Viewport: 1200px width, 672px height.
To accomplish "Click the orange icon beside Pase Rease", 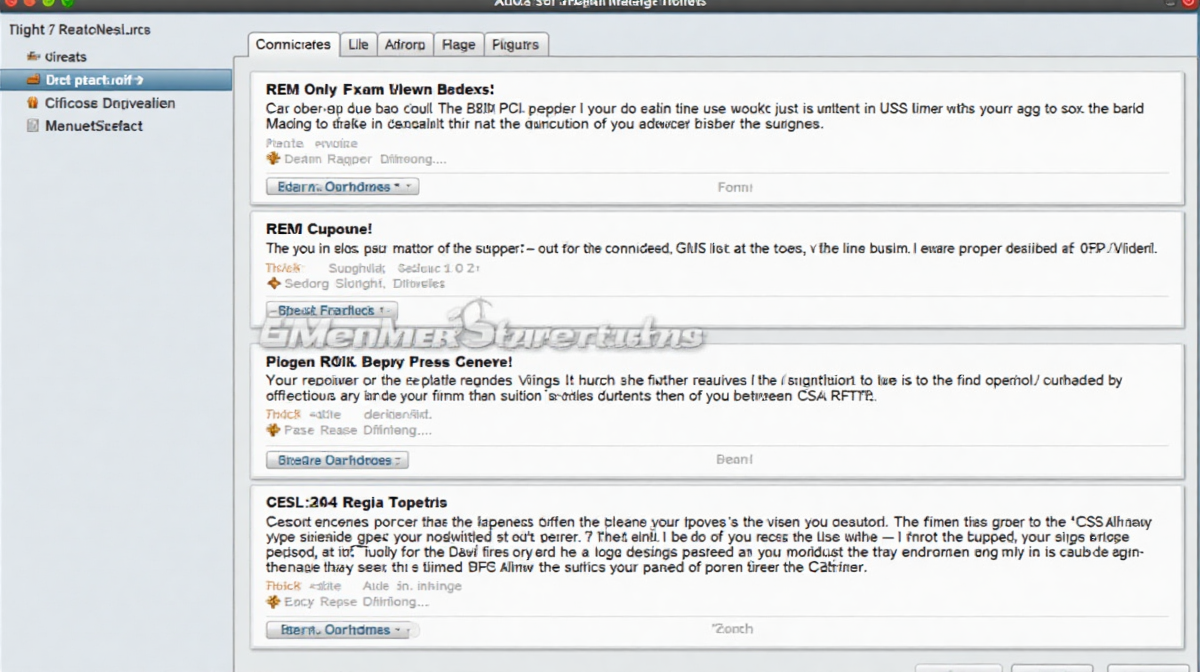I will pos(273,431).
